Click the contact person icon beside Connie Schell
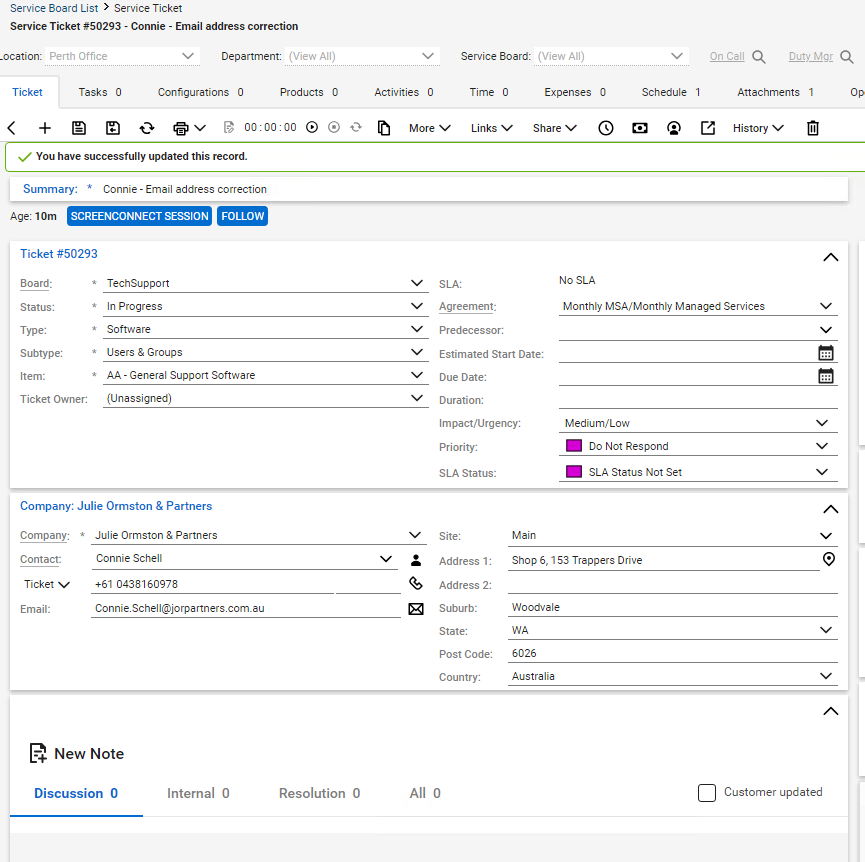 [416, 560]
